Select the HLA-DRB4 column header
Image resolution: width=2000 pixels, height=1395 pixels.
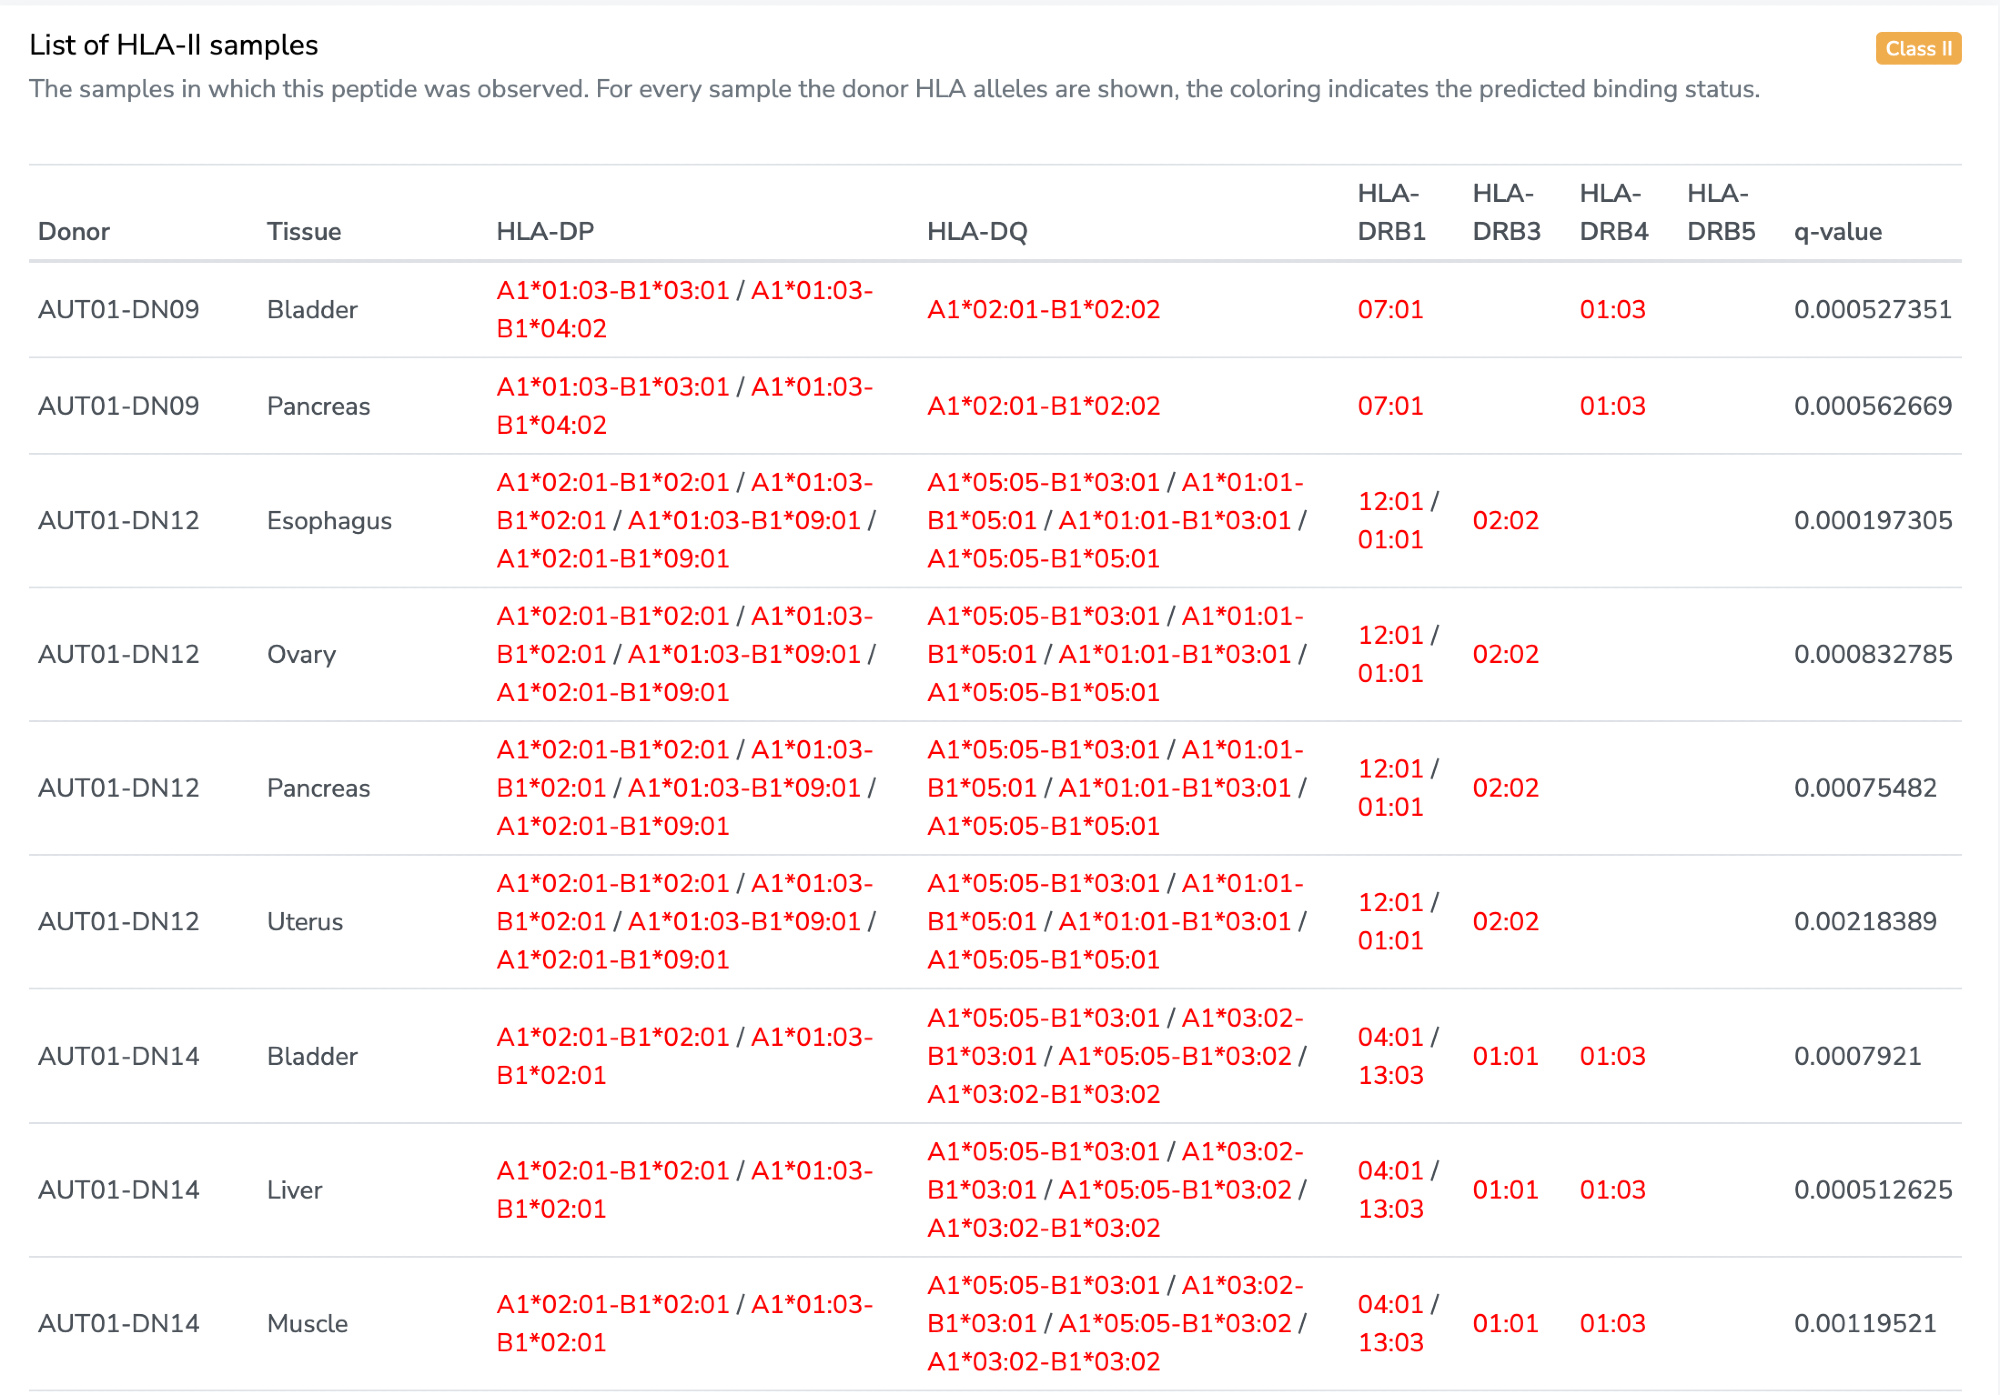tap(1613, 212)
